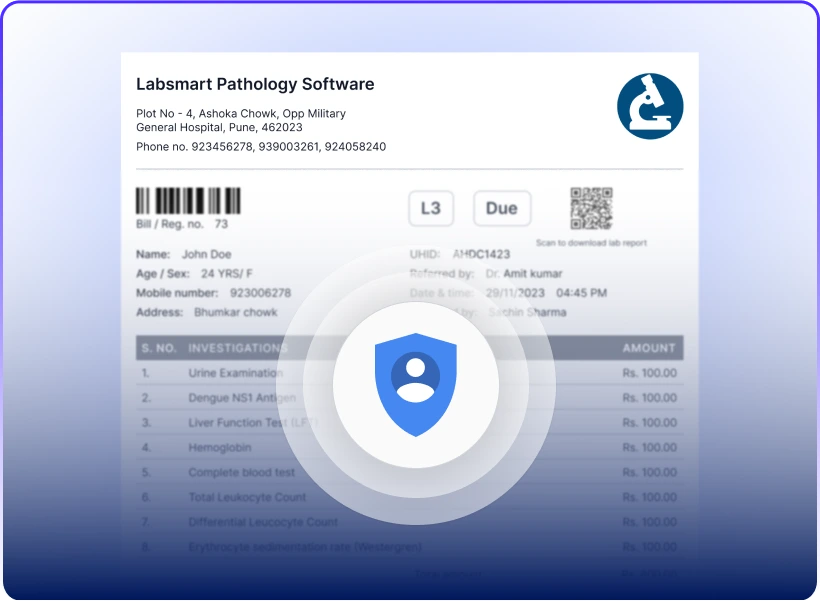
Task: Click the Total Leukocyte Count row
Action: point(409,497)
